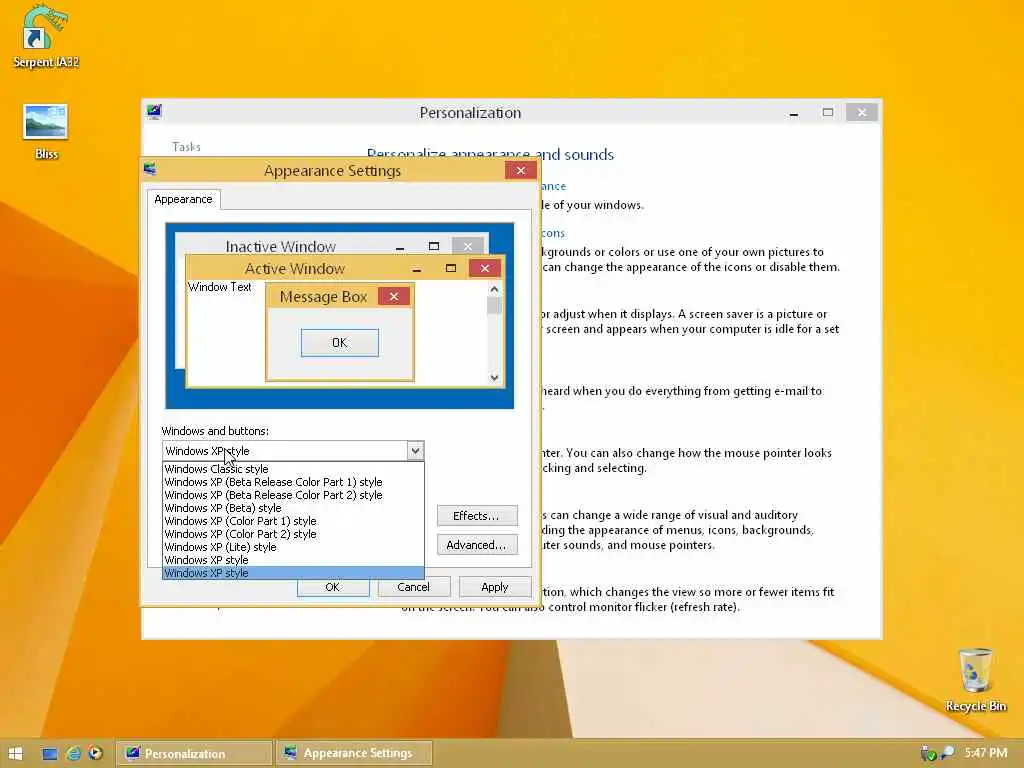
Task: Click the minimize icon on the Inactive Window preview
Action: coord(400,247)
